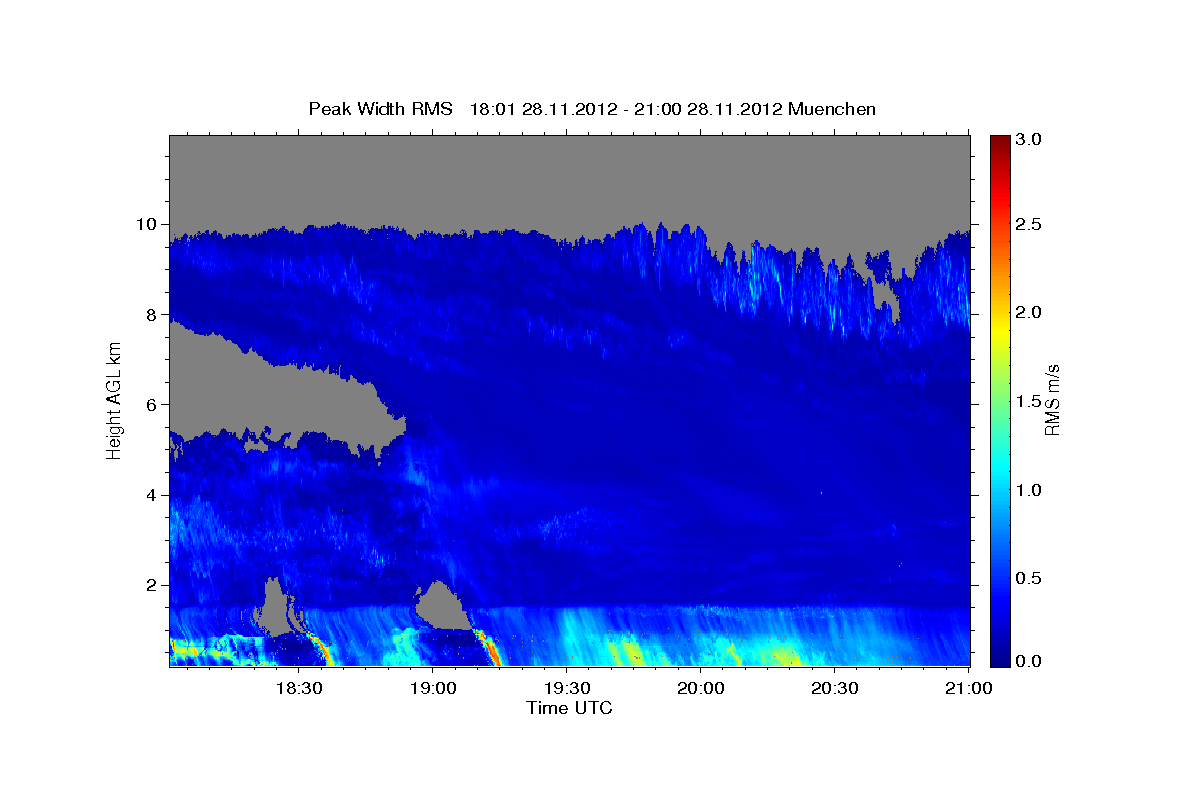Image resolution: width=1200 pixels, height=800 pixels.
Task: Click the y-axis label 'Height AGL km'
Action: 114,399
